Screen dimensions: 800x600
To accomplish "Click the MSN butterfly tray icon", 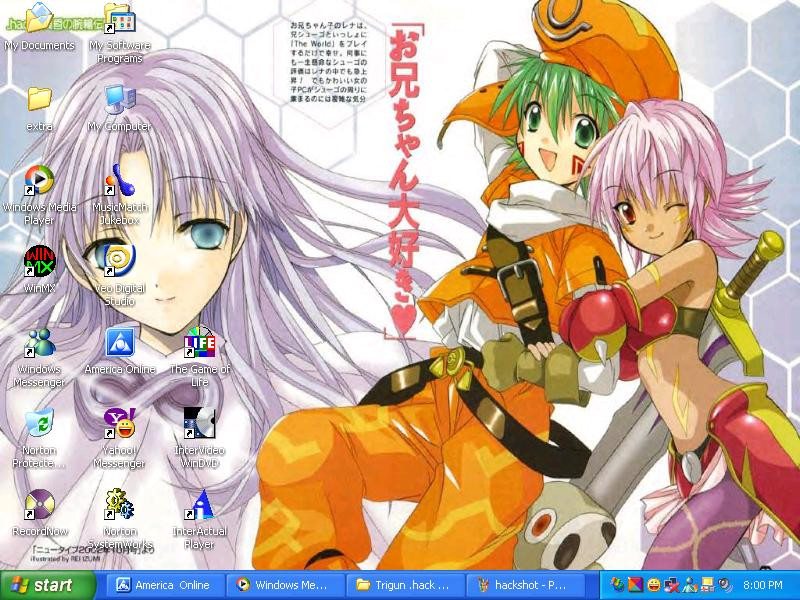I will 618,585.
